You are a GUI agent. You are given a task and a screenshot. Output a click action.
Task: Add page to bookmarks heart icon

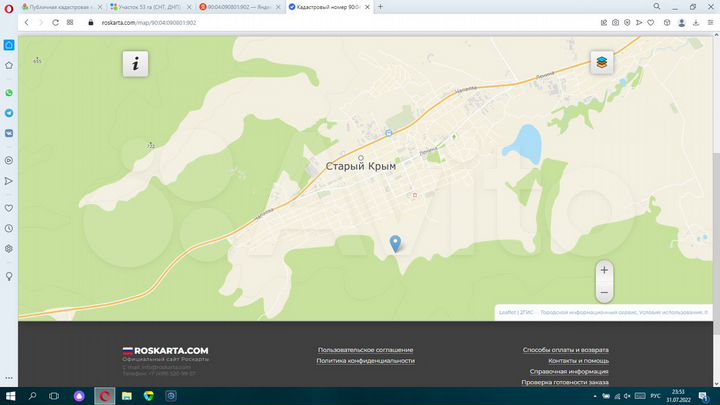pyautogui.click(x=651, y=22)
